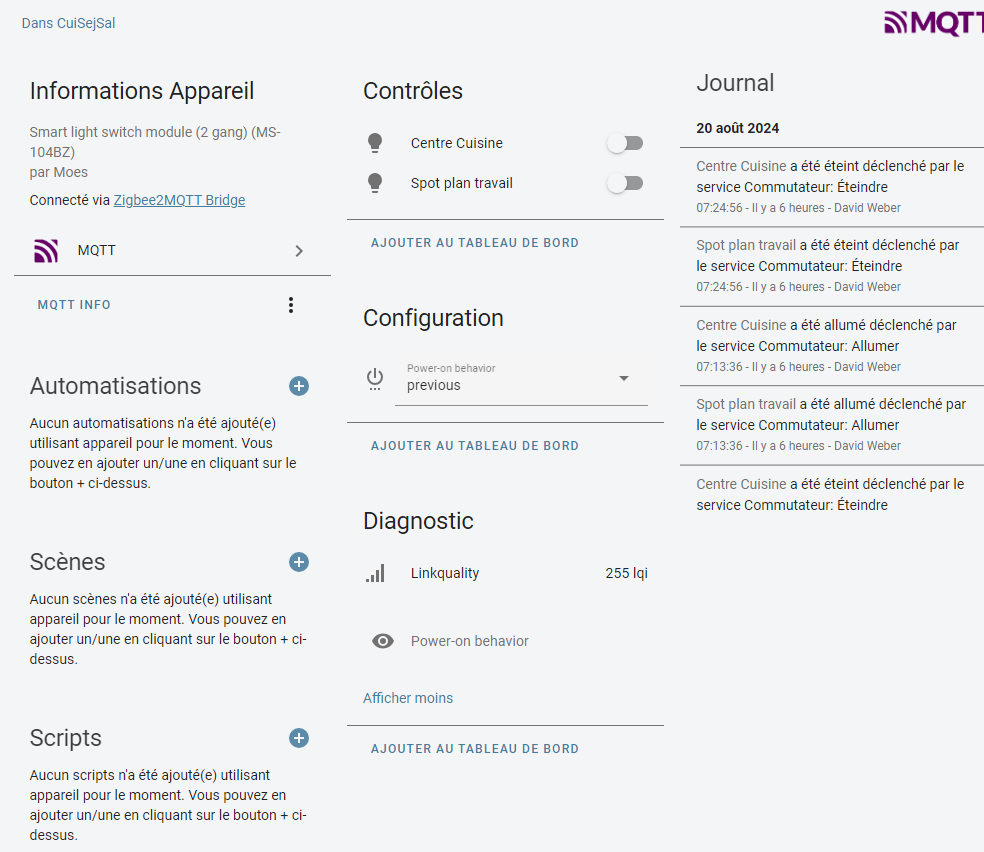Click the Spot plan travail bulb icon
The width and height of the screenshot is (984, 852).
coord(375,183)
